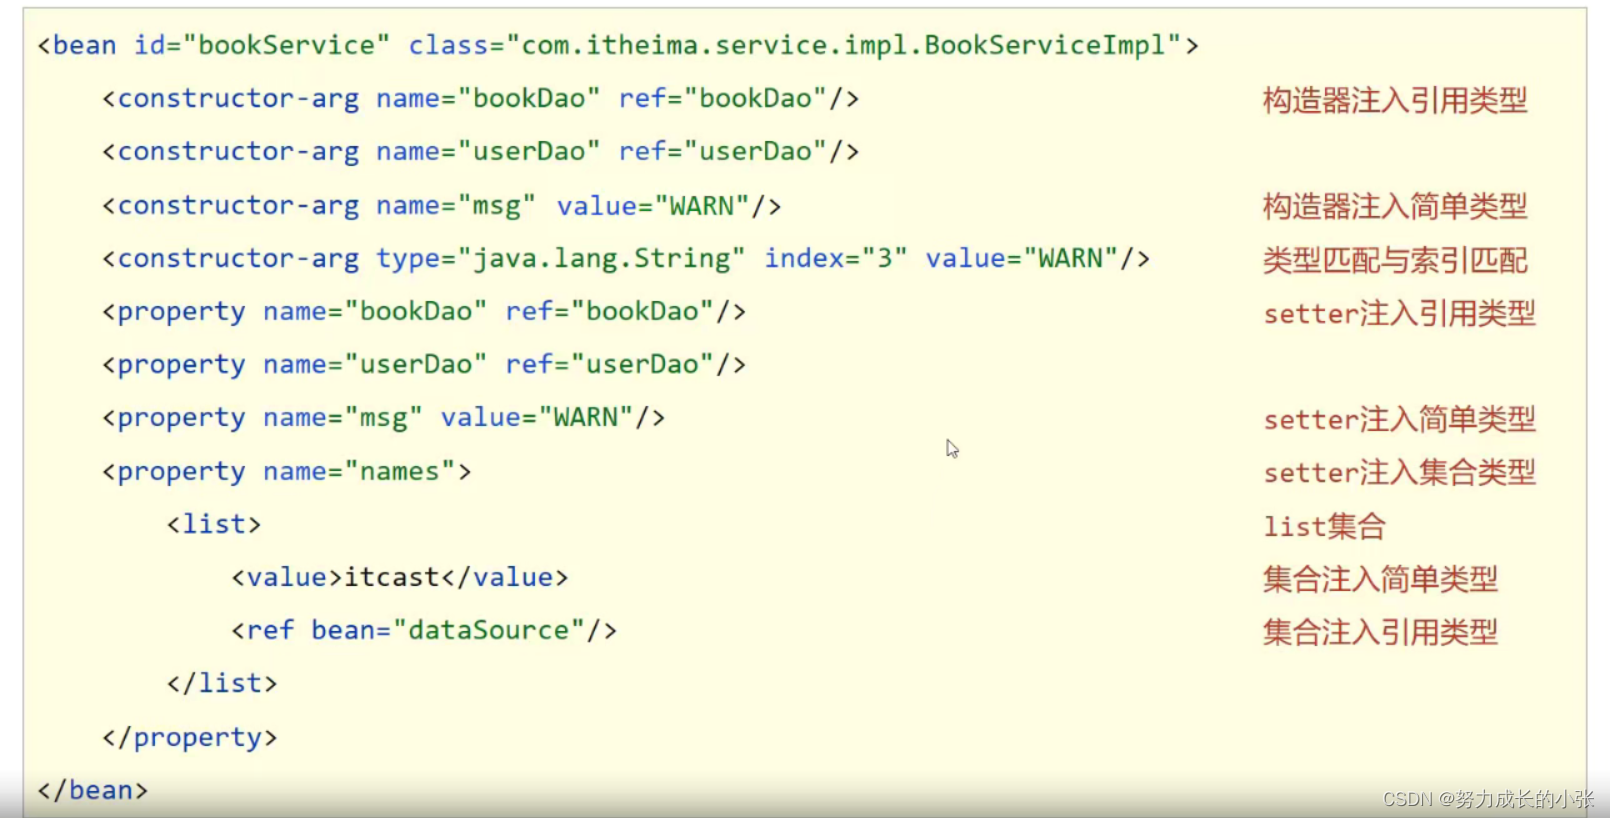Click the closing </bean> tag
Screen dimensions: 1610x818
93,791
